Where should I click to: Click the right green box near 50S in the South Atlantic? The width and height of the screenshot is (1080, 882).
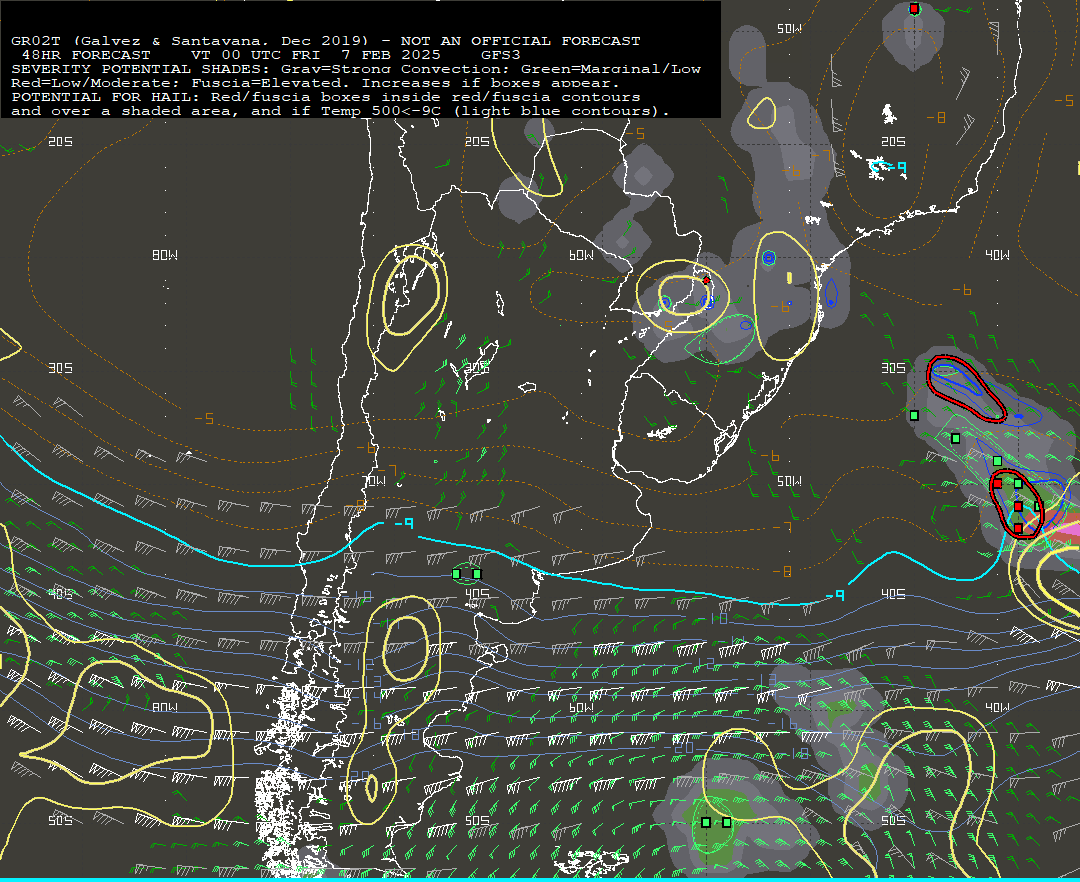coord(727,822)
